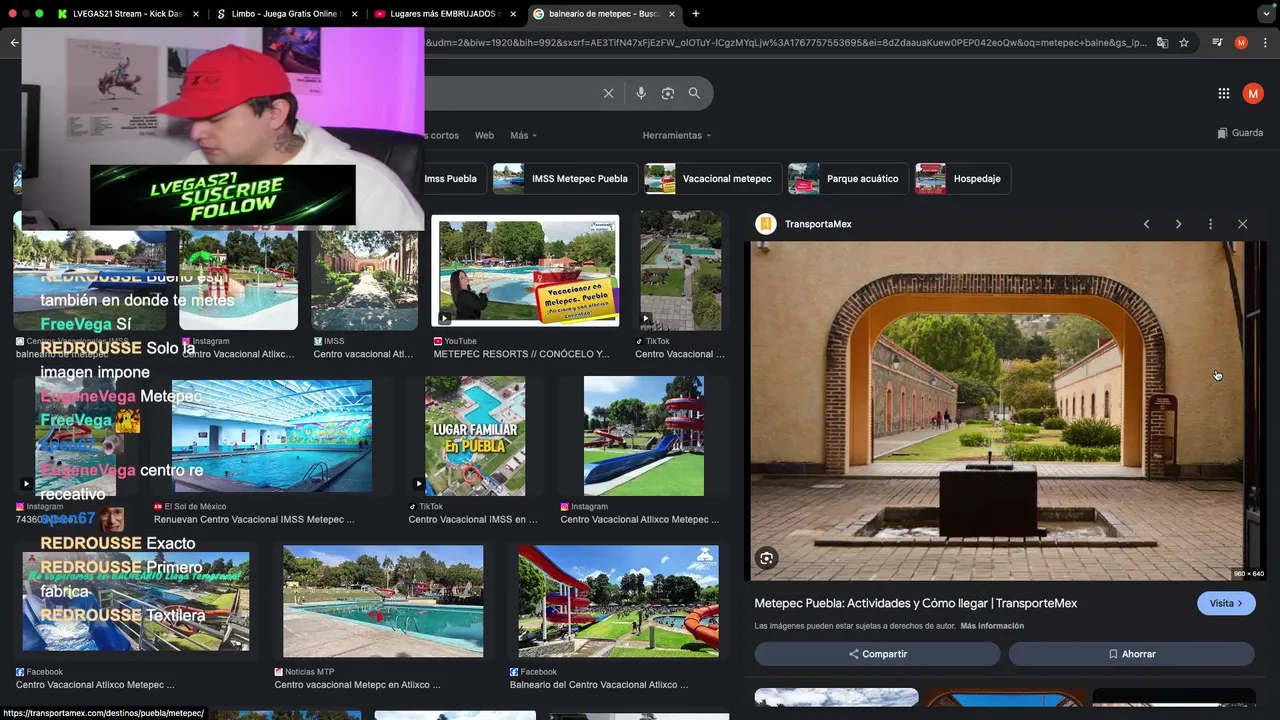The image size is (1280, 720).
Task: Switch to Limbo Juega Gratis browser tab
Action: pos(286,14)
